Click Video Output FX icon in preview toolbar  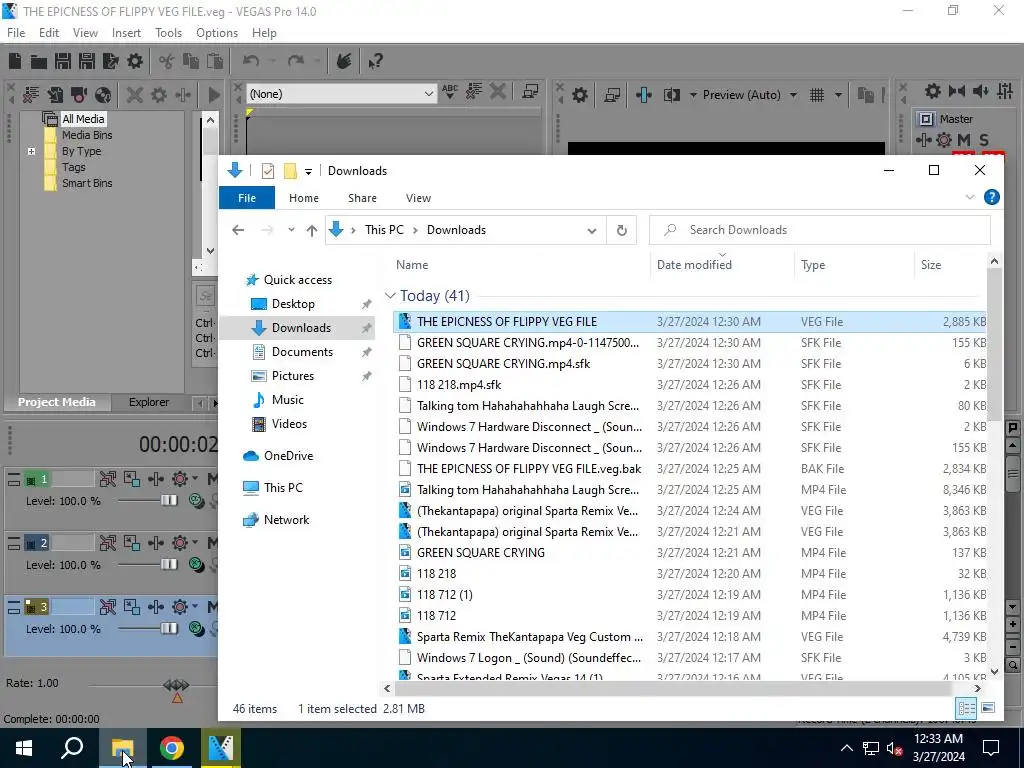tap(644, 95)
